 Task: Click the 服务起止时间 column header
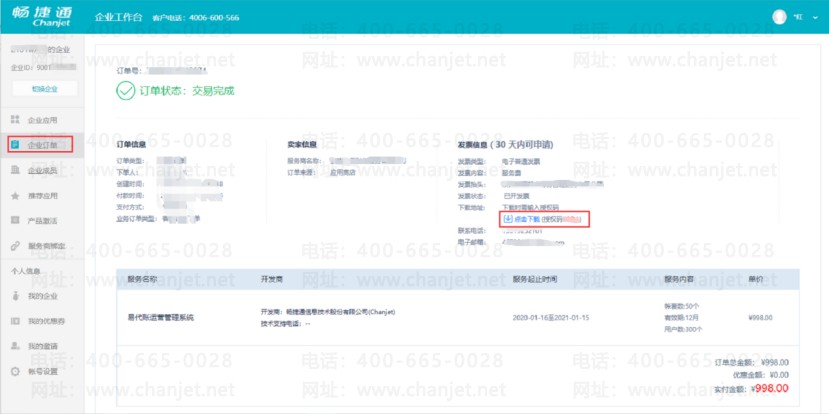click(535, 279)
